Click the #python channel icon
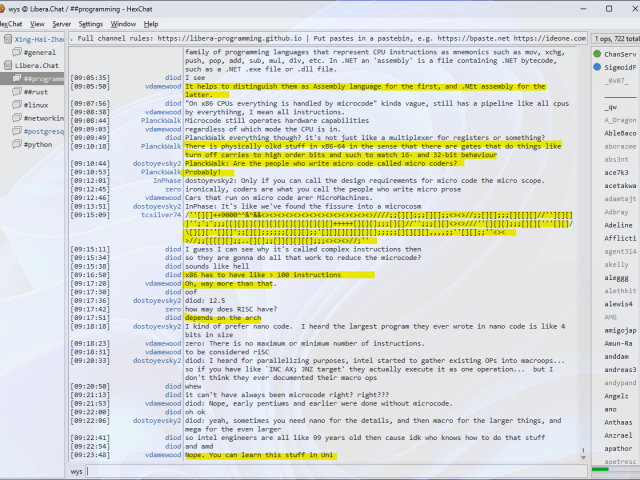Image resolution: width=640 pixels, height=480 pixels. pyautogui.click(x=15, y=143)
